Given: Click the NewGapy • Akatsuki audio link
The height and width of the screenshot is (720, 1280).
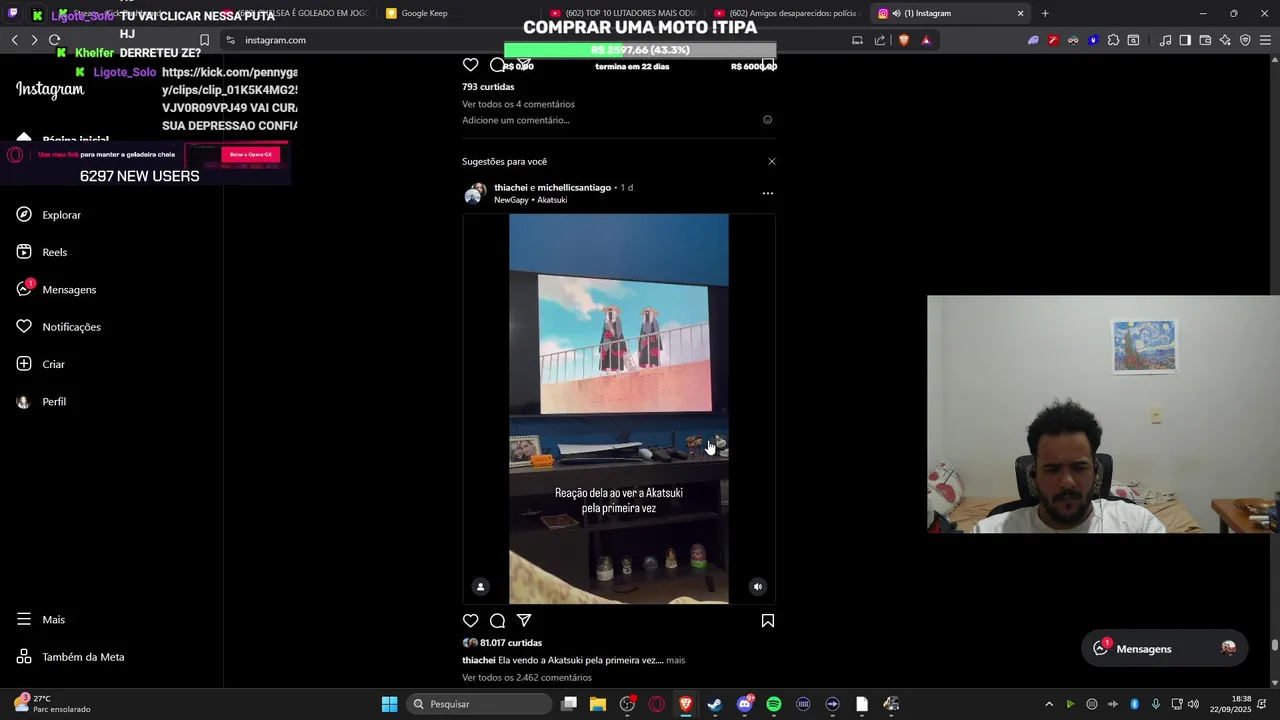Looking at the screenshot, I should click(x=530, y=200).
